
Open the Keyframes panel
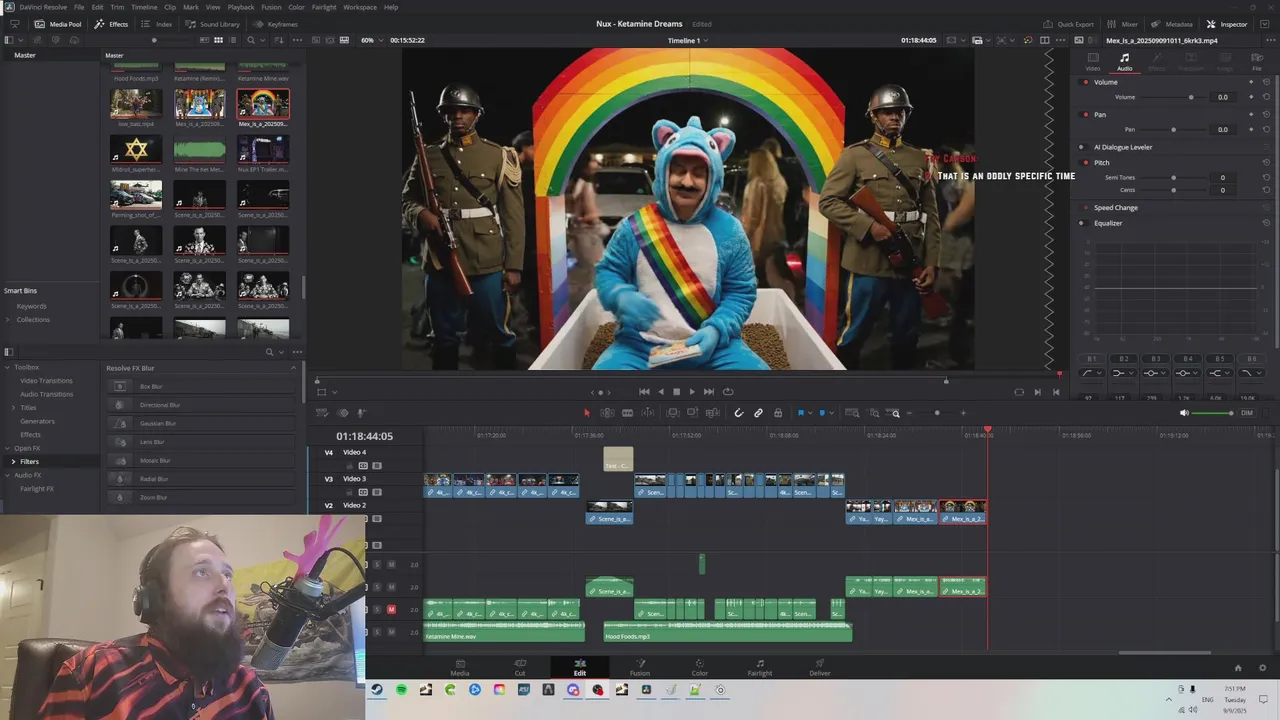click(276, 24)
